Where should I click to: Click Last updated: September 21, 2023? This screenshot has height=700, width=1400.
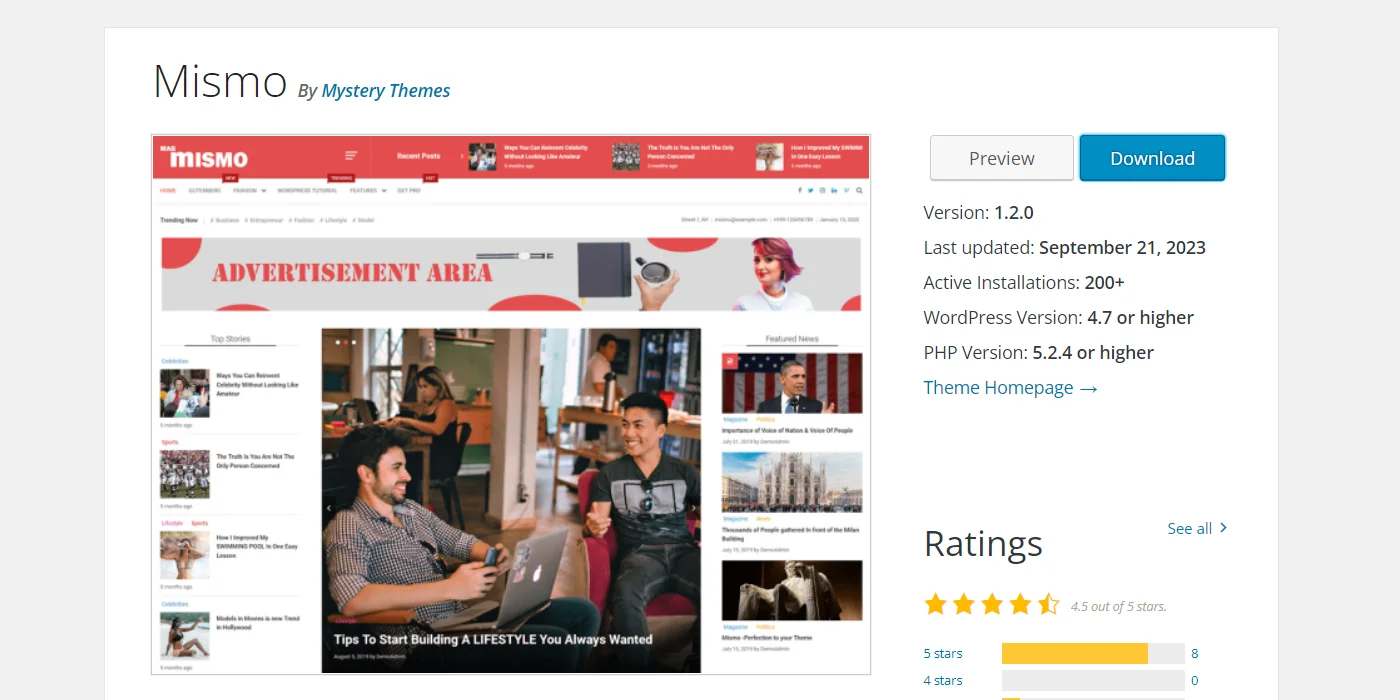1064,248
